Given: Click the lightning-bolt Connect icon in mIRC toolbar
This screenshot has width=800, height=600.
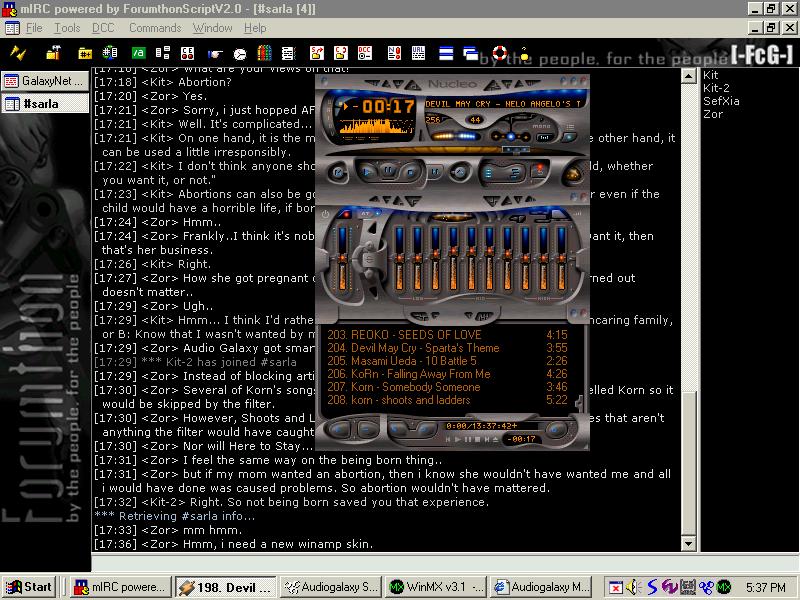Looking at the screenshot, I should tap(18, 53).
